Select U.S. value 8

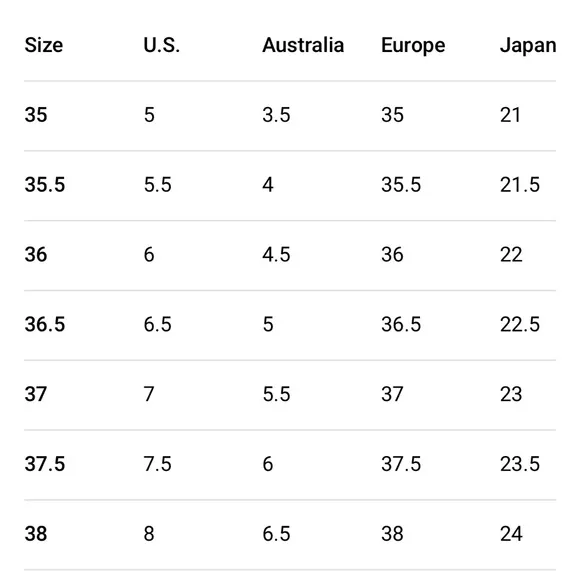tap(149, 534)
